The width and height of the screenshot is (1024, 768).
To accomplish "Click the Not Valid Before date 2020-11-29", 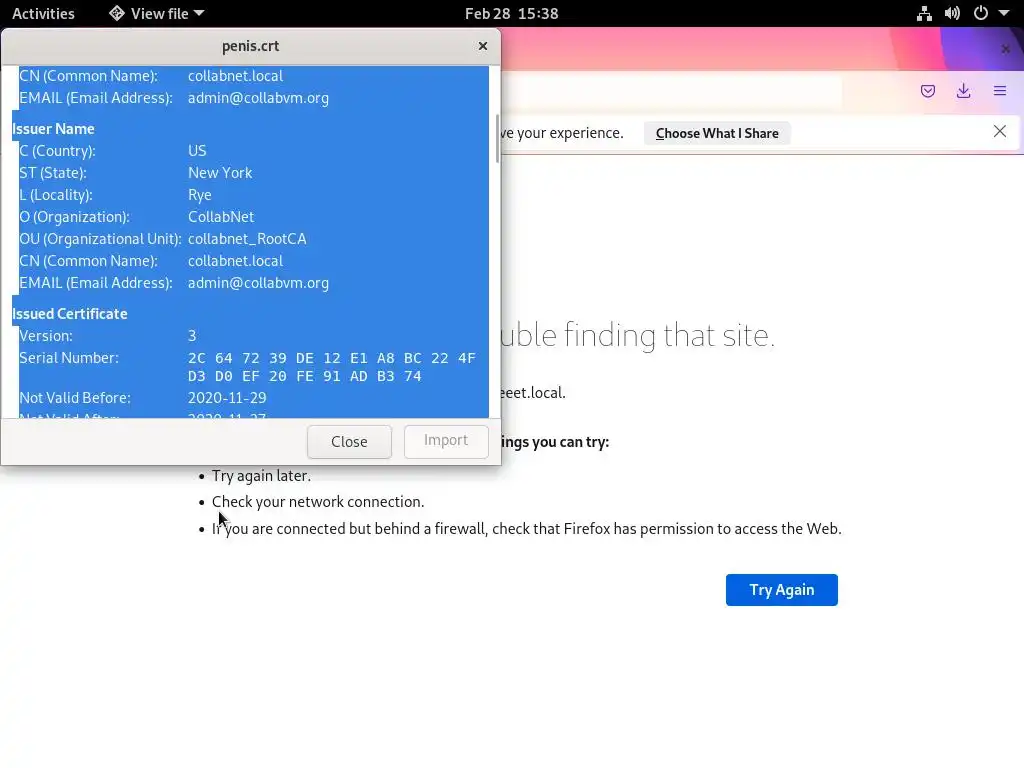I will (x=227, y=398).
